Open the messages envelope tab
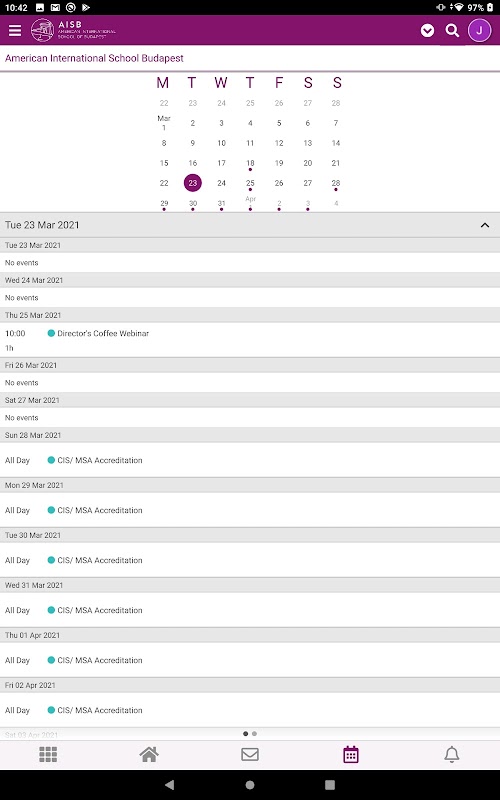The image size is (500, 800). pyautogui.click(x=250, y=754)
